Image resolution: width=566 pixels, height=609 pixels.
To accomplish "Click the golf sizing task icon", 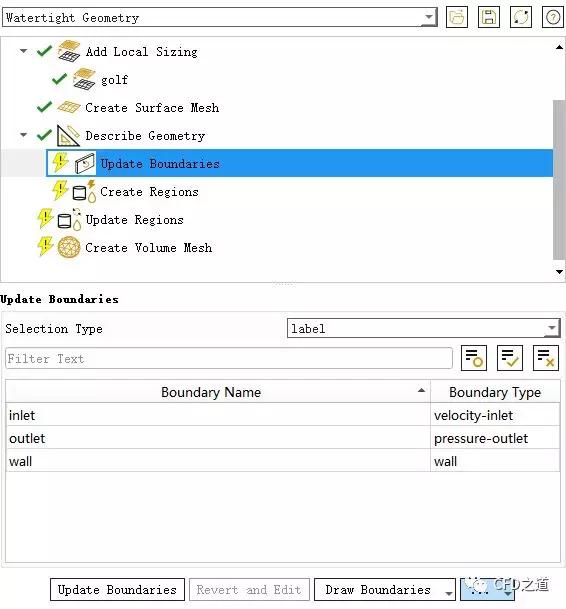I will [x=84, y=79].
